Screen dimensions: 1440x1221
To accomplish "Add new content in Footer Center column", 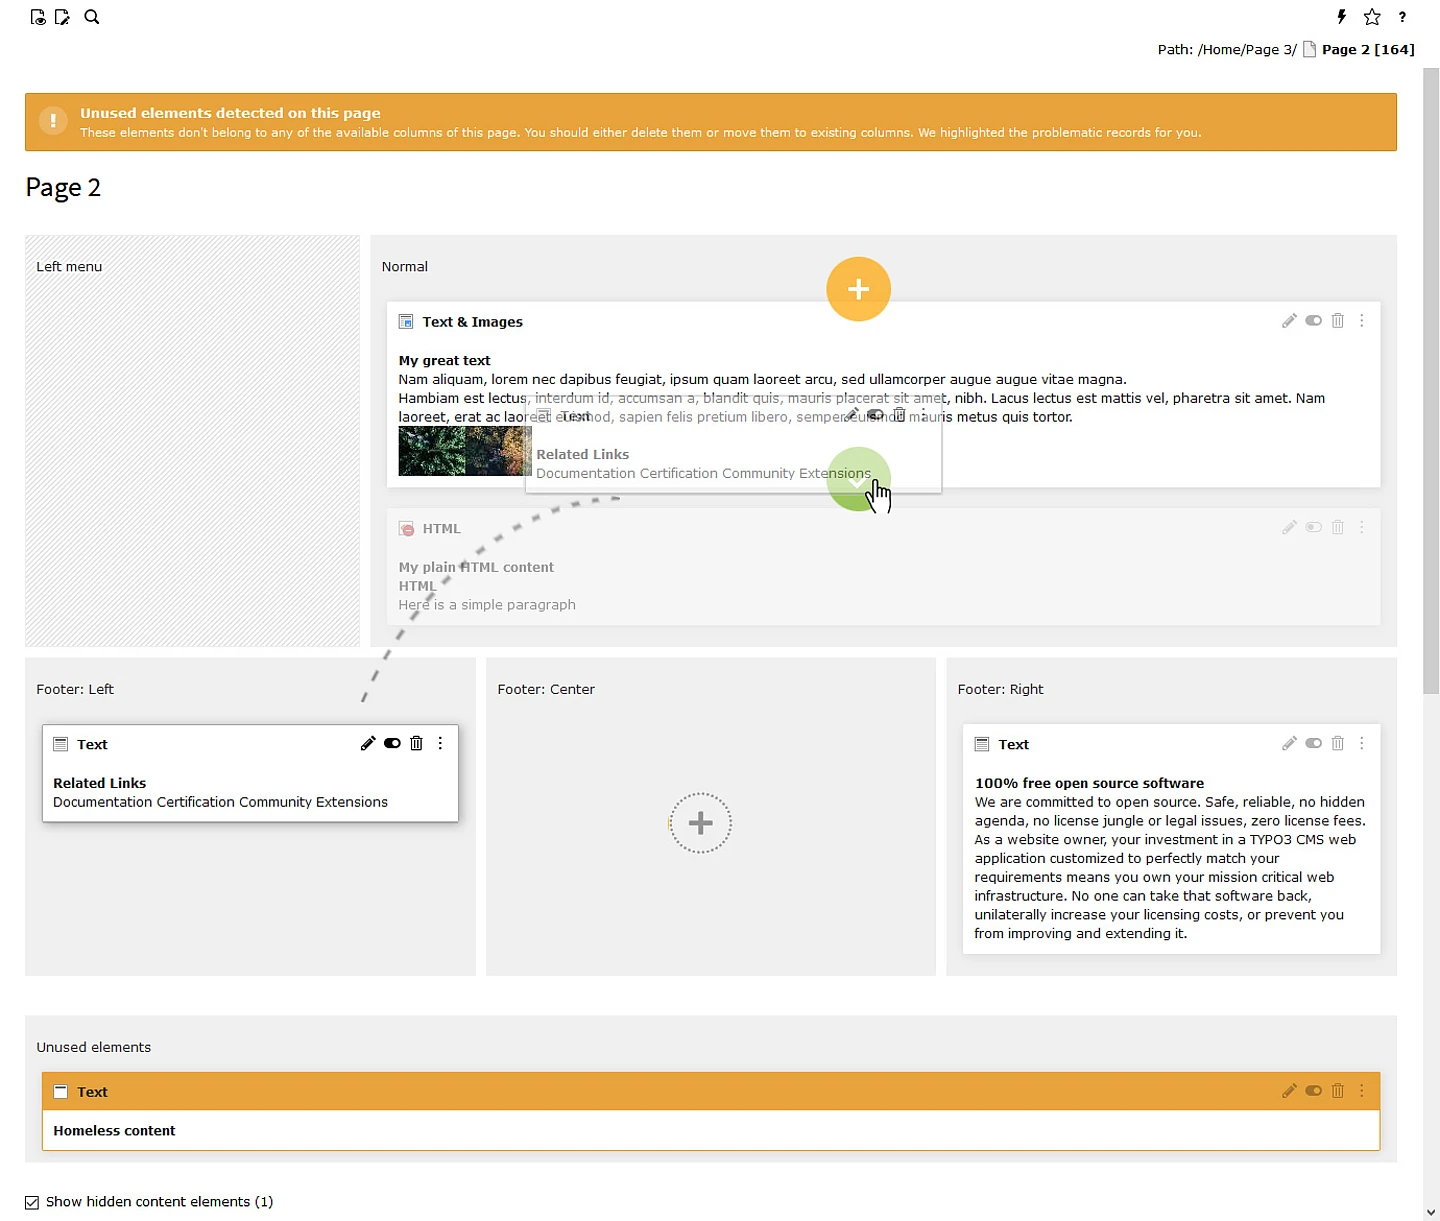I will 700,823.
